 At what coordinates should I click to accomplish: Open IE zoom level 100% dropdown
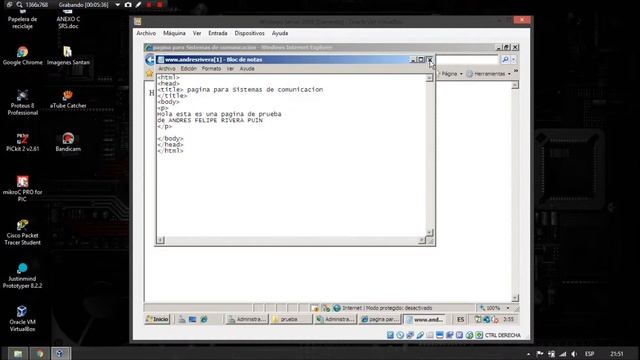point(508,308)
